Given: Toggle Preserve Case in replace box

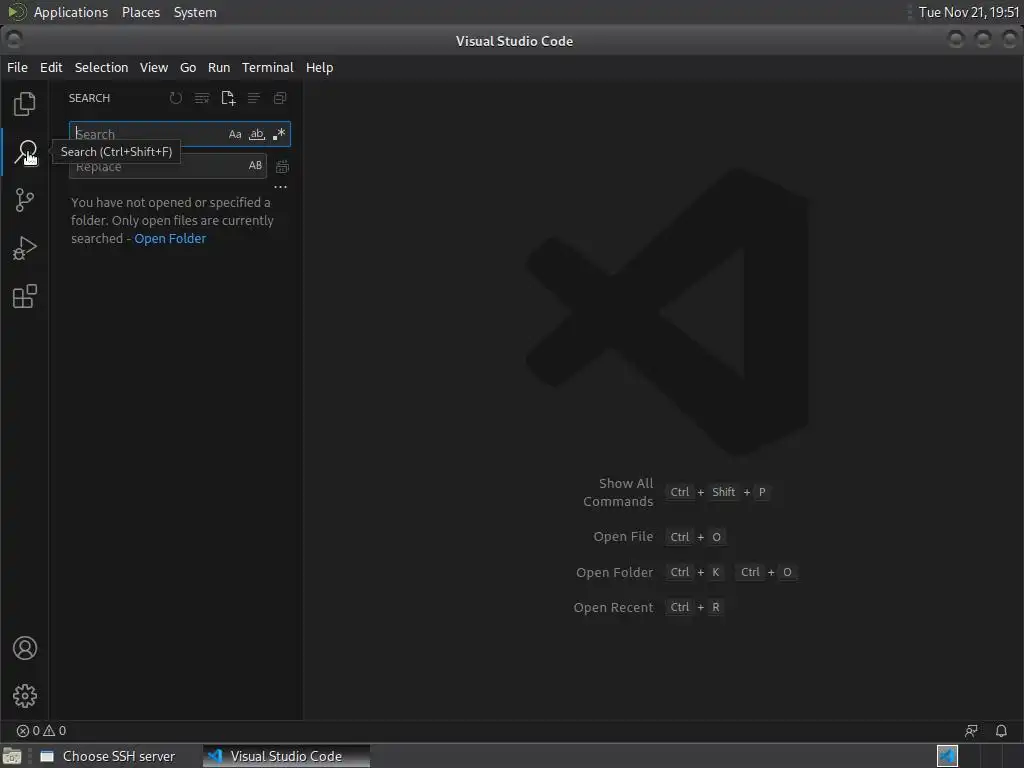Looking at the screenshot, I should pos(255,166).
